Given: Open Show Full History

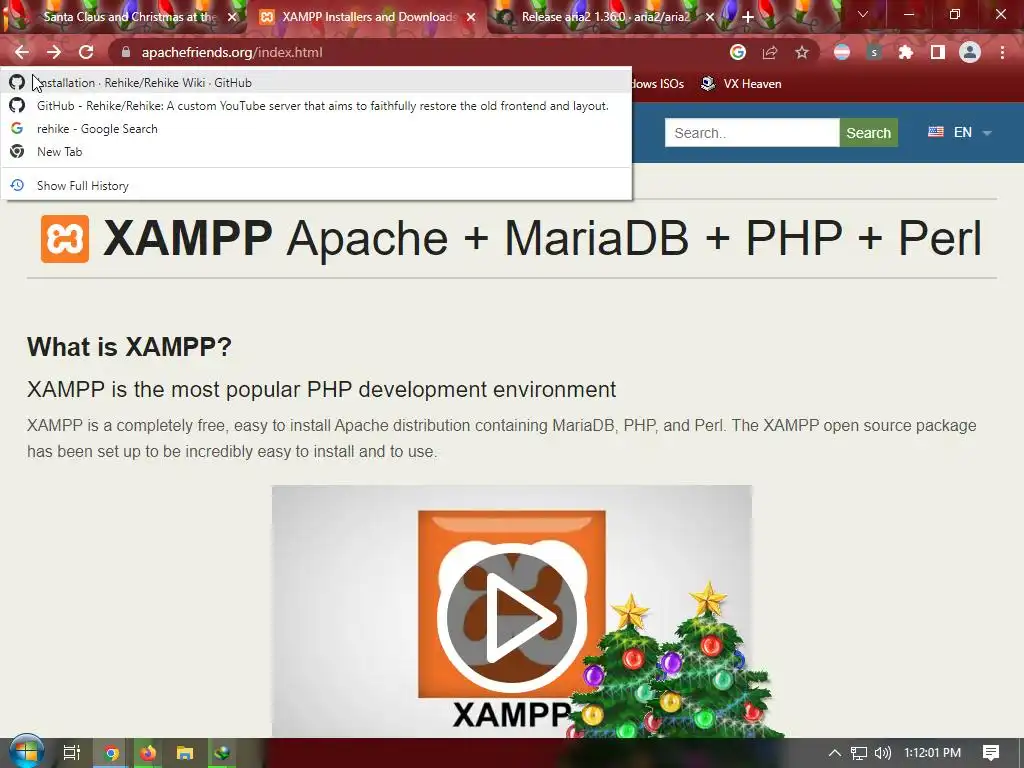Looking at the screenshot, I should (316, 185).
